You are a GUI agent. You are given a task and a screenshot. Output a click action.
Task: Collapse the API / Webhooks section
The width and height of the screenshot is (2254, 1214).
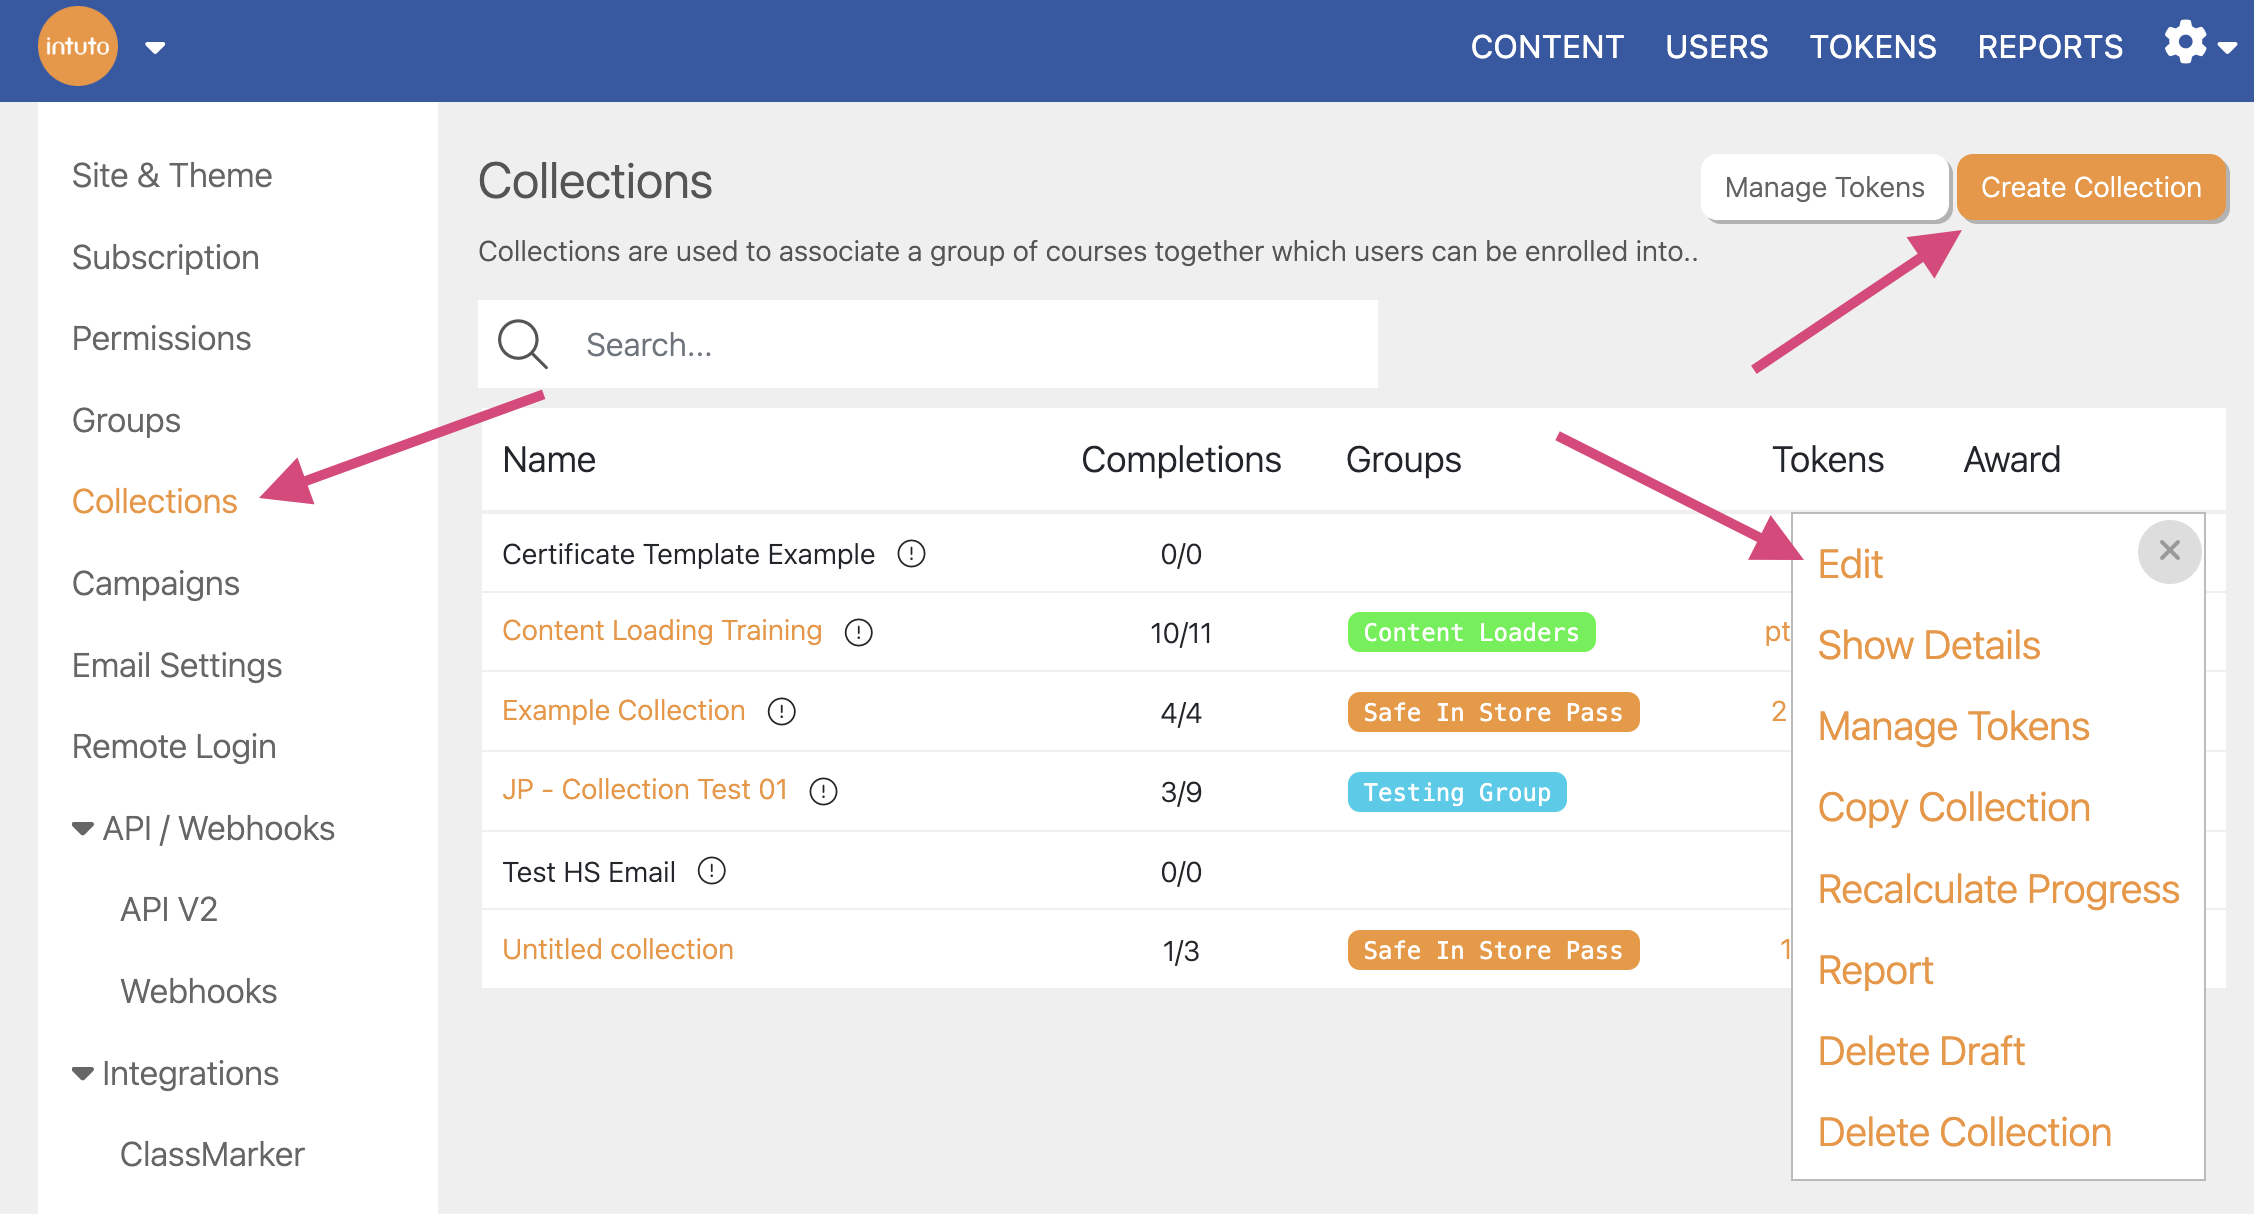pos(83,828)
